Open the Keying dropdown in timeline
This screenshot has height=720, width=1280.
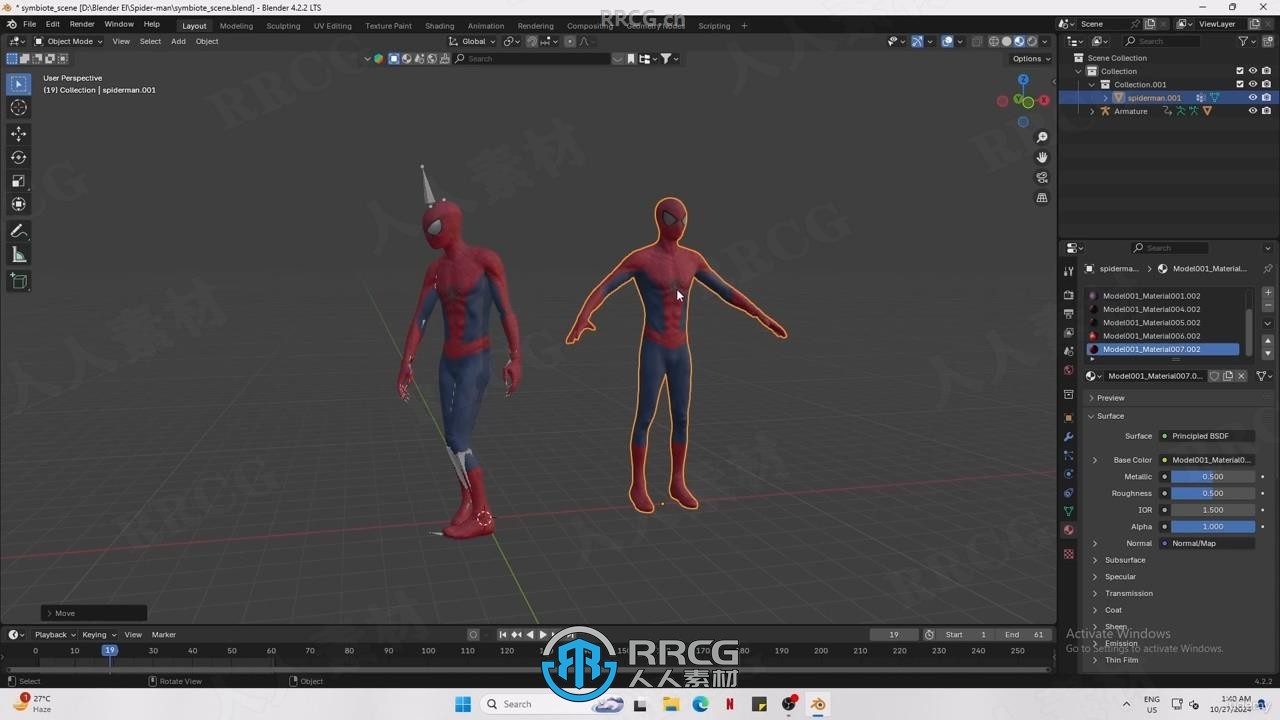click(x=98, y=634)
